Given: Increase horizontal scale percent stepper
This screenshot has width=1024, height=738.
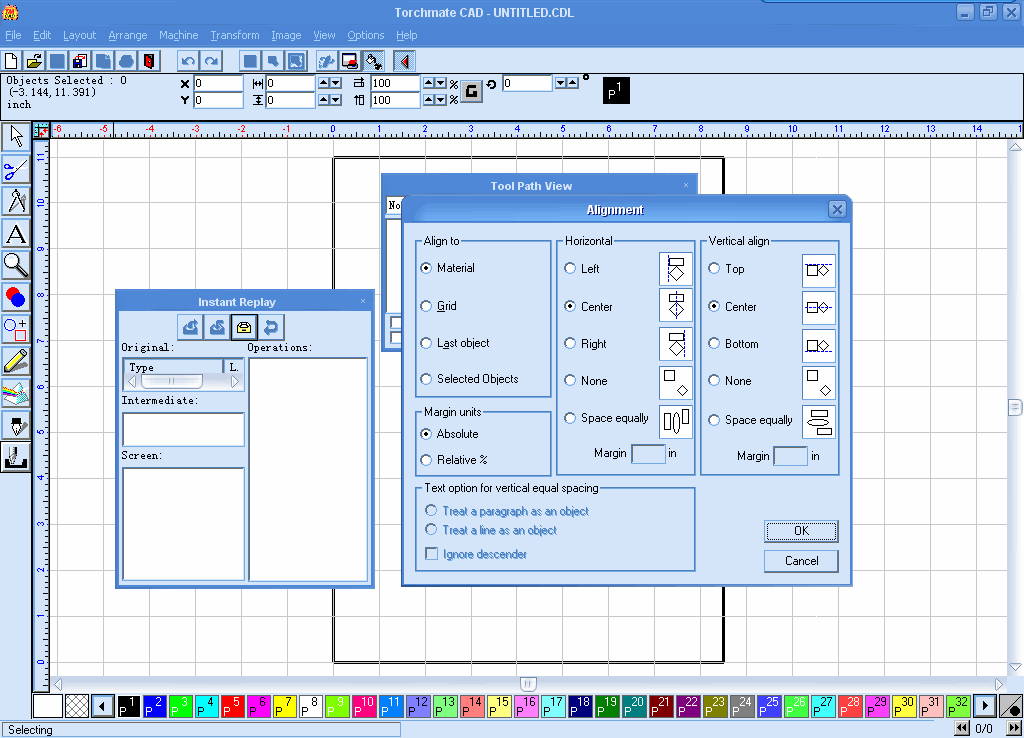Looking at the screenshot, I should click(429, 83).
